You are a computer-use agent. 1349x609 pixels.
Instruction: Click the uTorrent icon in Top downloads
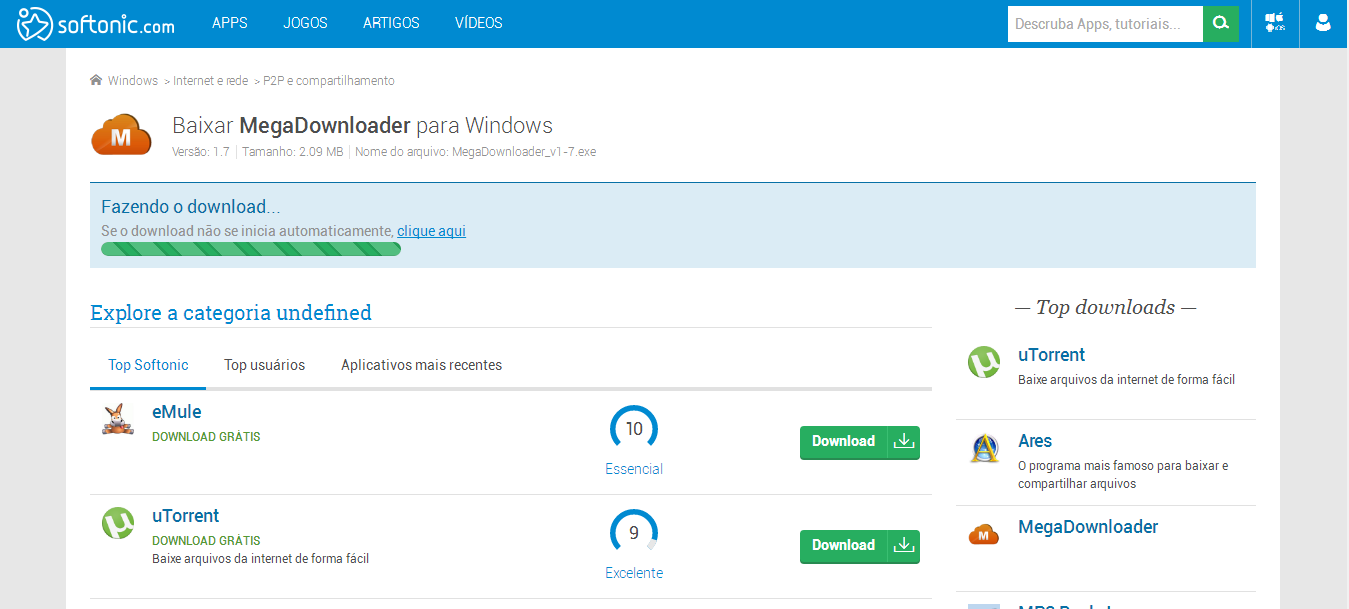click(984, 362)
